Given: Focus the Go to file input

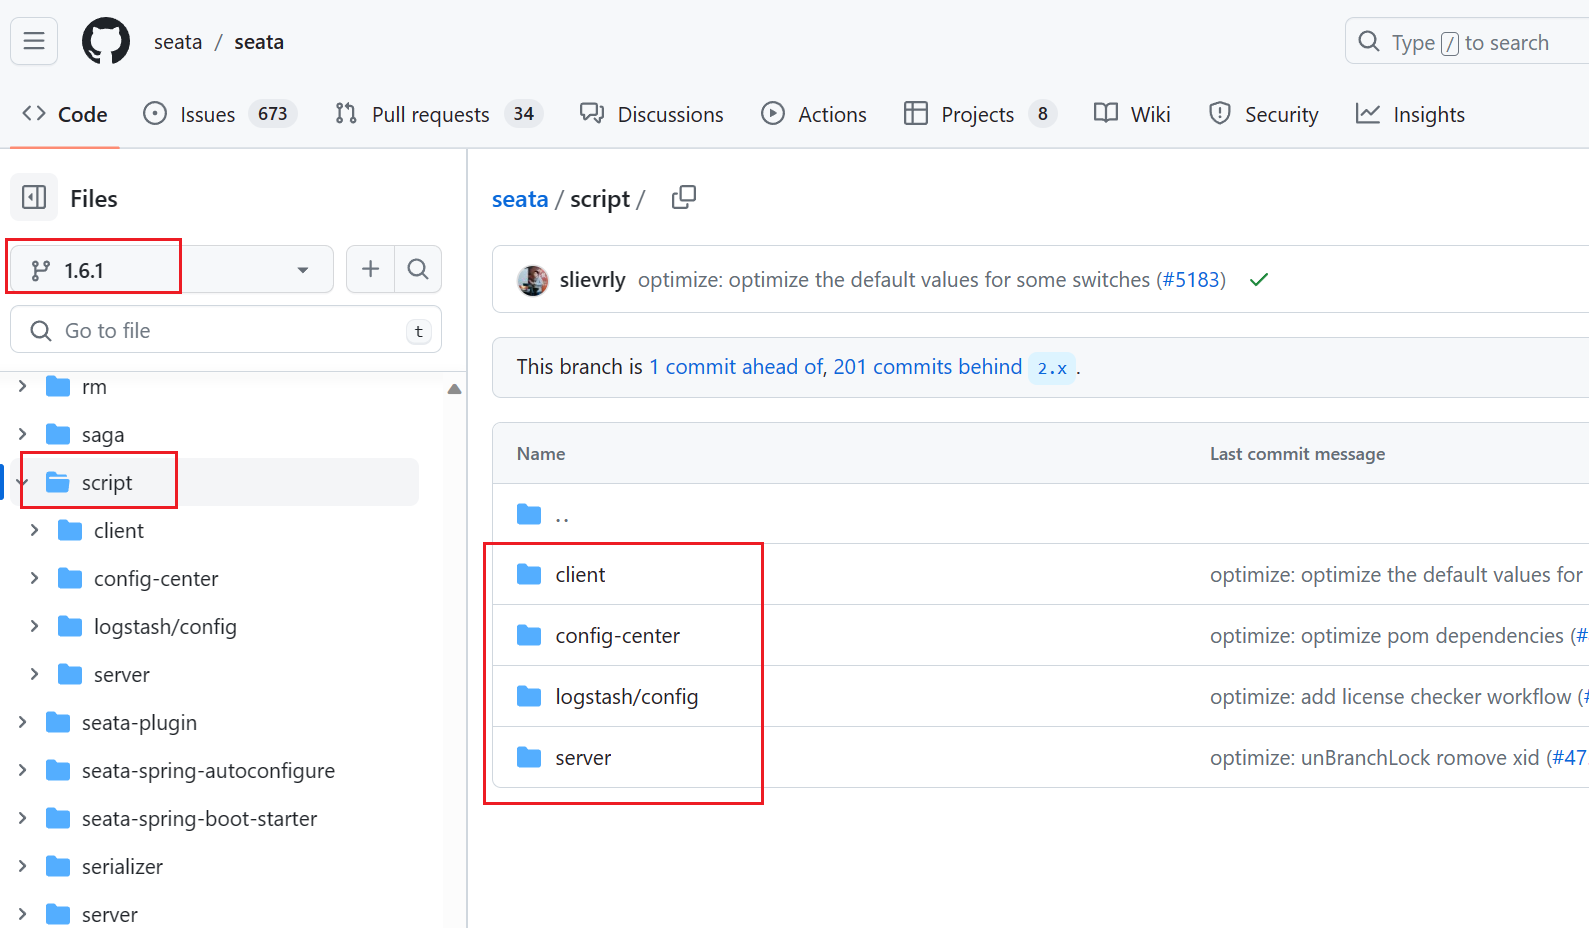Looking at the screenshot, I should point(226,330).
